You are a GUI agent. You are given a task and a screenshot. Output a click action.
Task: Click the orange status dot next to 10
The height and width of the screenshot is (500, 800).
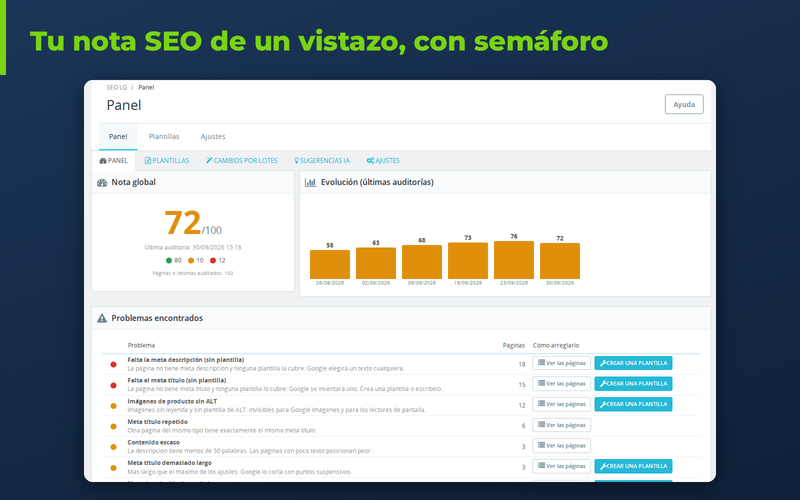coord(191,260)
